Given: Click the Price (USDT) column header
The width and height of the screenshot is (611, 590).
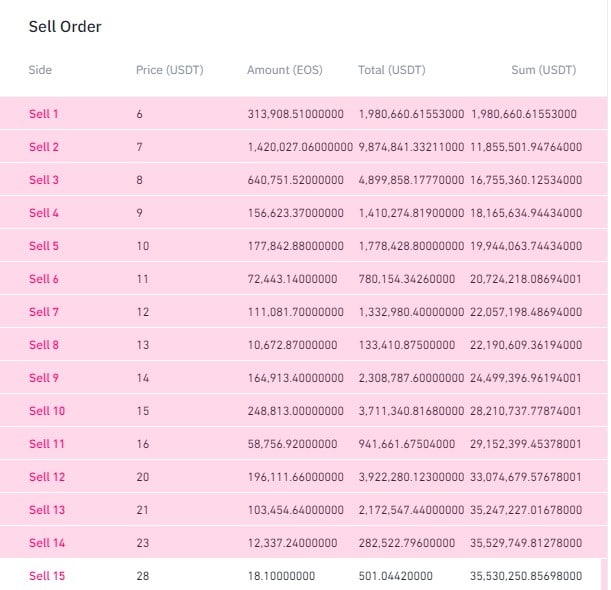Looking at the screenshot, I should 170,70.
